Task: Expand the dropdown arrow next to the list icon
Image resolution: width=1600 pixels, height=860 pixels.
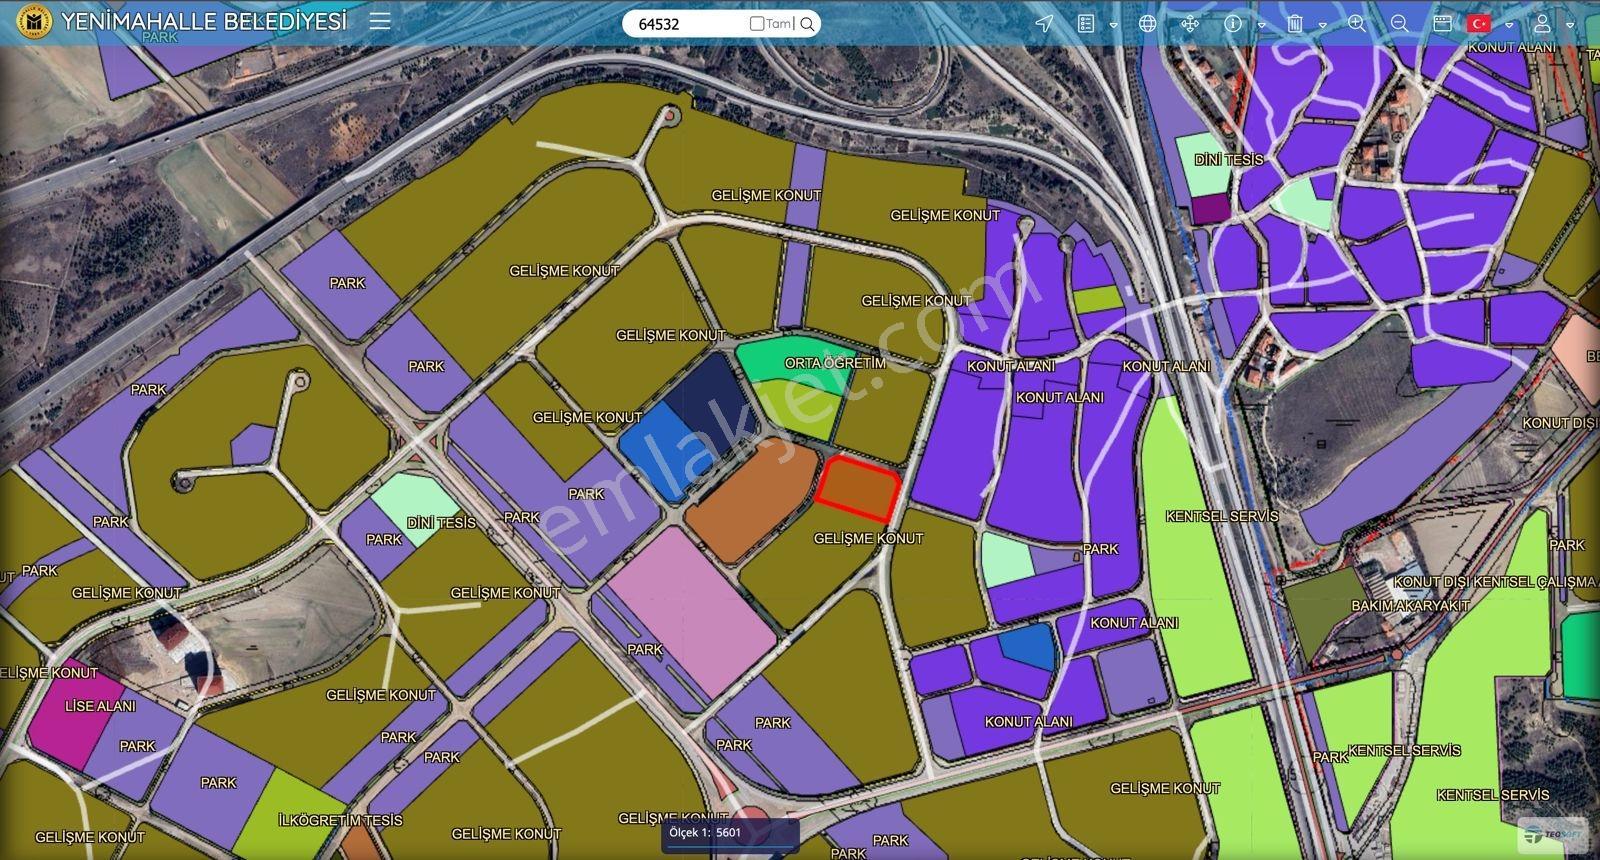Action: pyautogui.click(x=1113, y=26)
